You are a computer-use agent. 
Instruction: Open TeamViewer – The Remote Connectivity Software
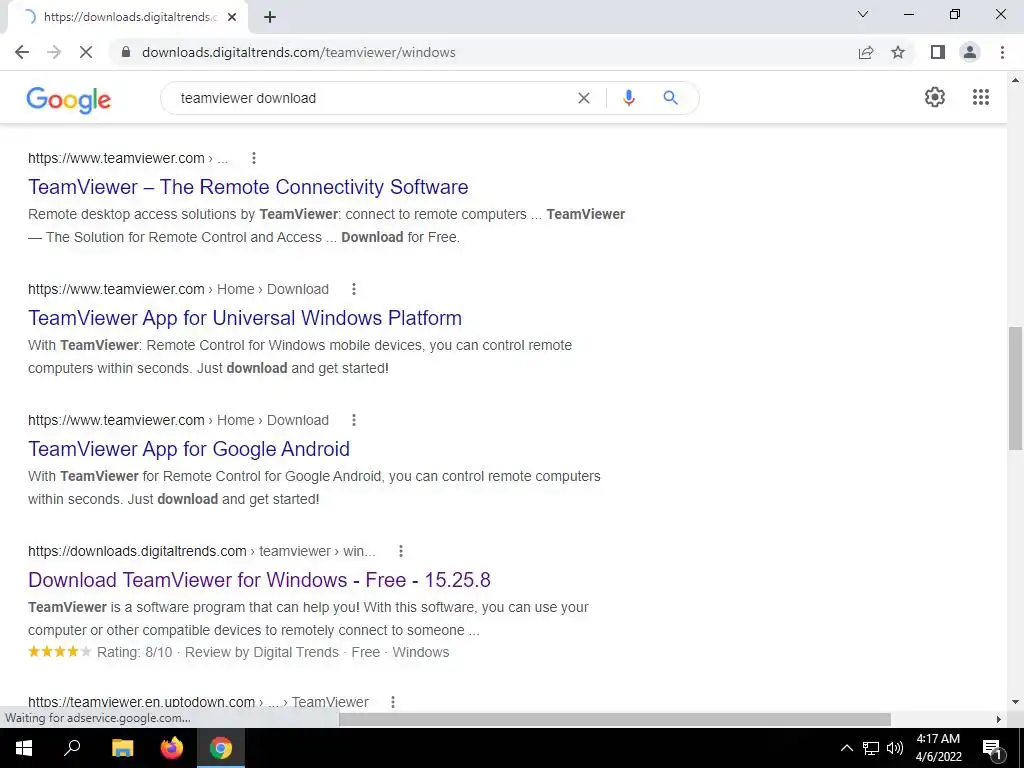click(248, 187)
